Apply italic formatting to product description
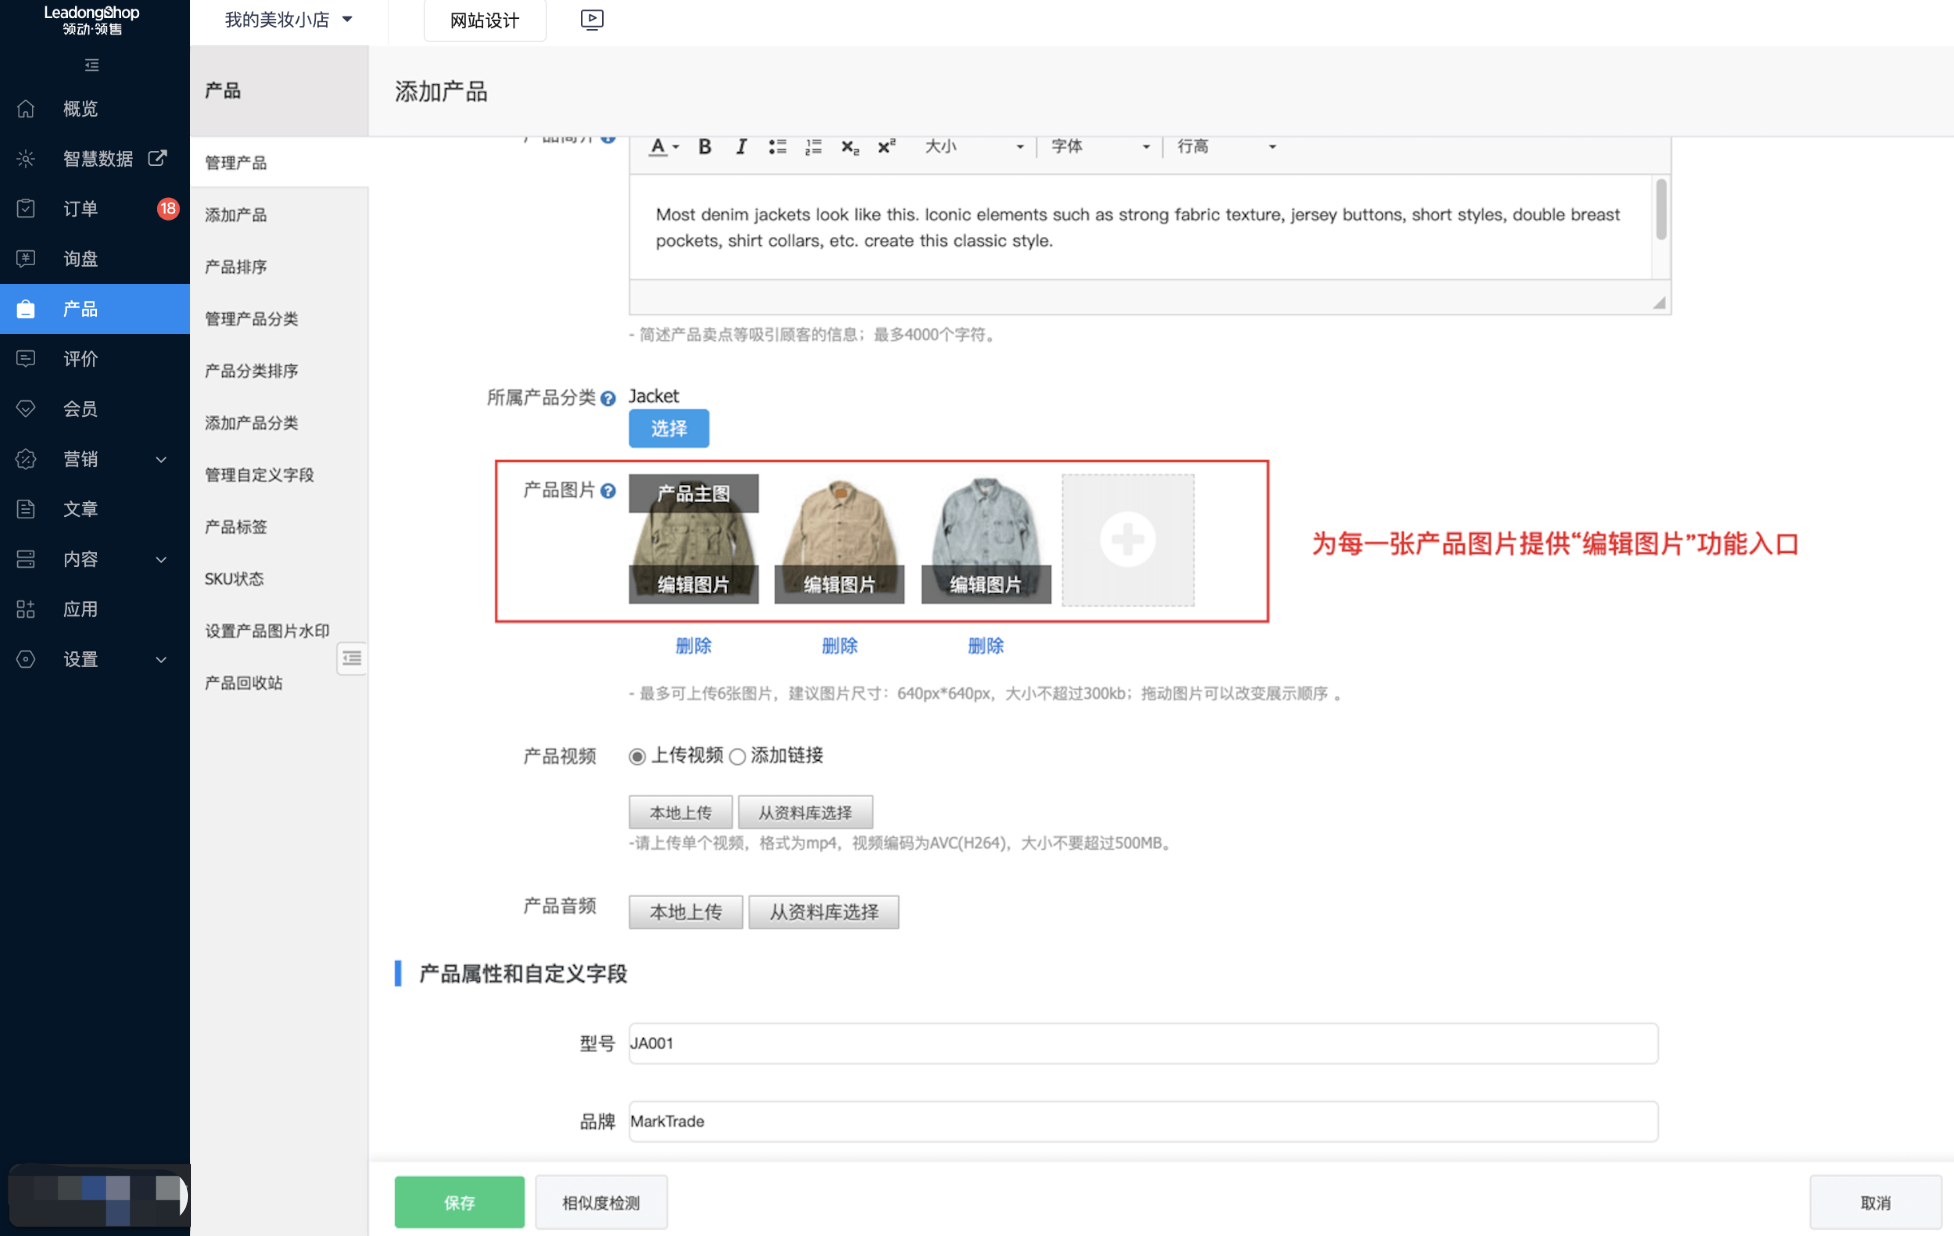 point(740,146)
